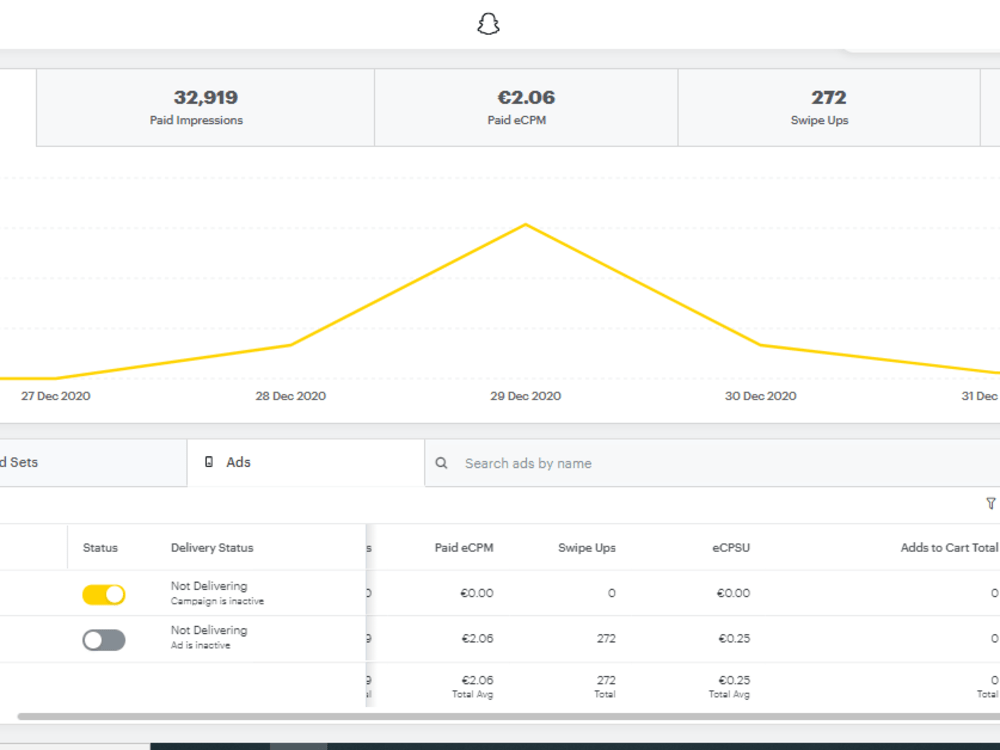
Task: Sort by the Paid eCPM column header
Action: [464, 548]
